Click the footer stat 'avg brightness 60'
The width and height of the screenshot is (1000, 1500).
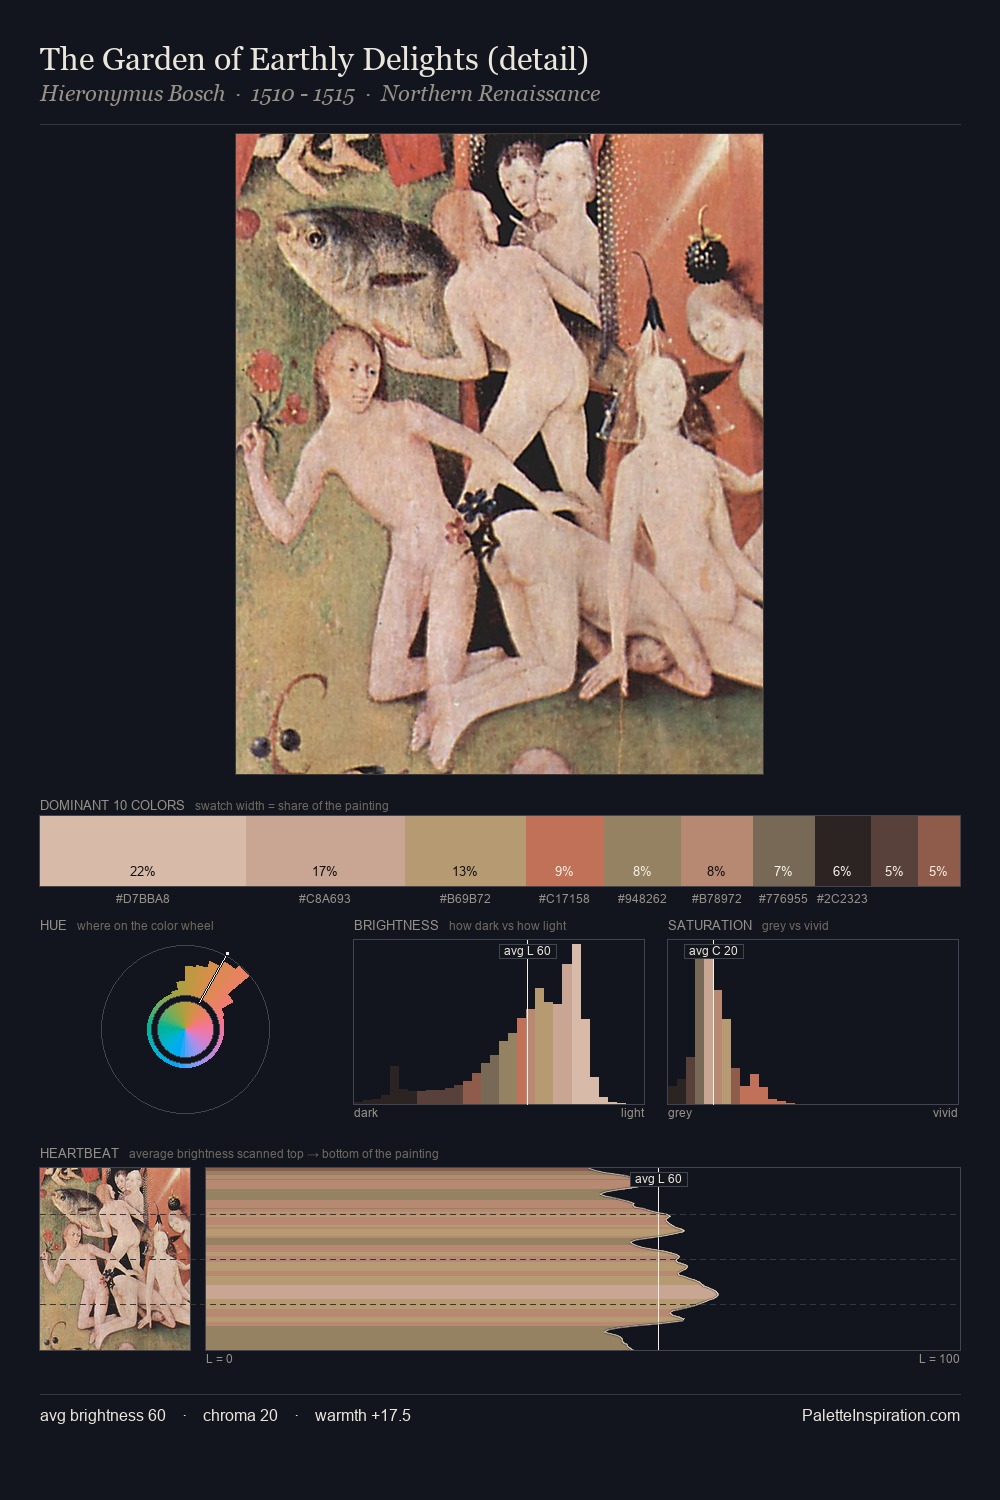click(103, 1416)
